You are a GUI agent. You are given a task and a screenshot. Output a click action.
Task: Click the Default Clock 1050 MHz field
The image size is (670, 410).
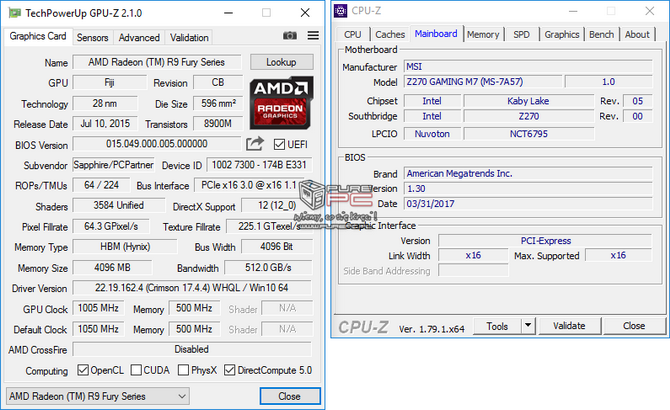click(98, 329)
